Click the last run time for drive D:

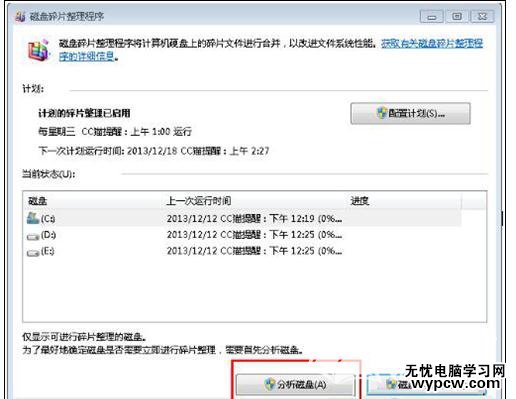(254, 235)
